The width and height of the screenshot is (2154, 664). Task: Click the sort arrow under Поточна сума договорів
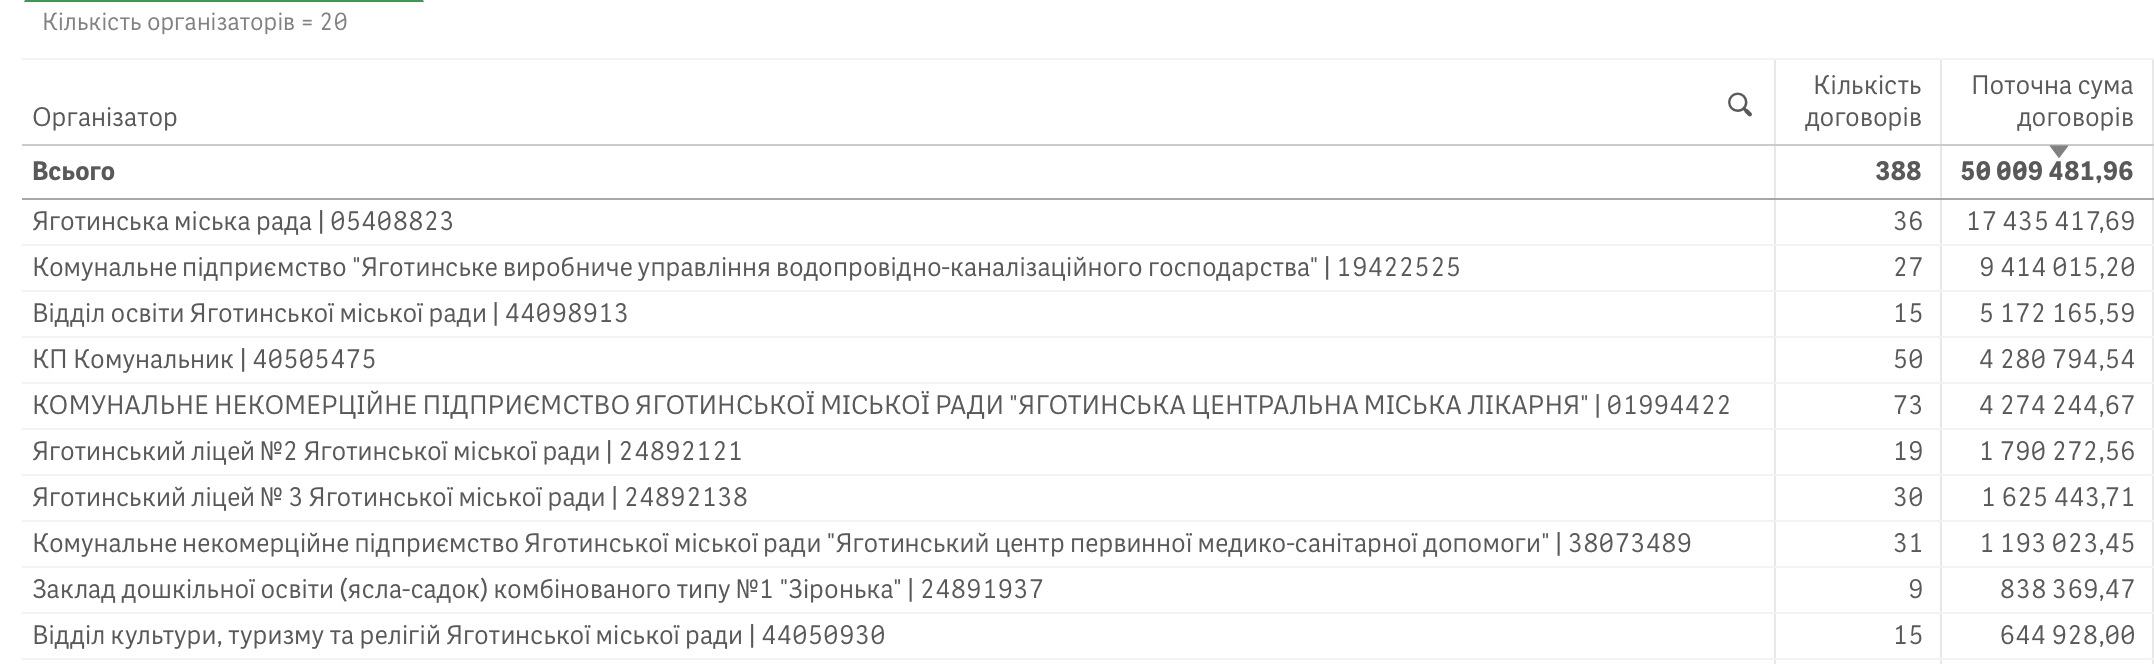click(x=2058, y=151)
